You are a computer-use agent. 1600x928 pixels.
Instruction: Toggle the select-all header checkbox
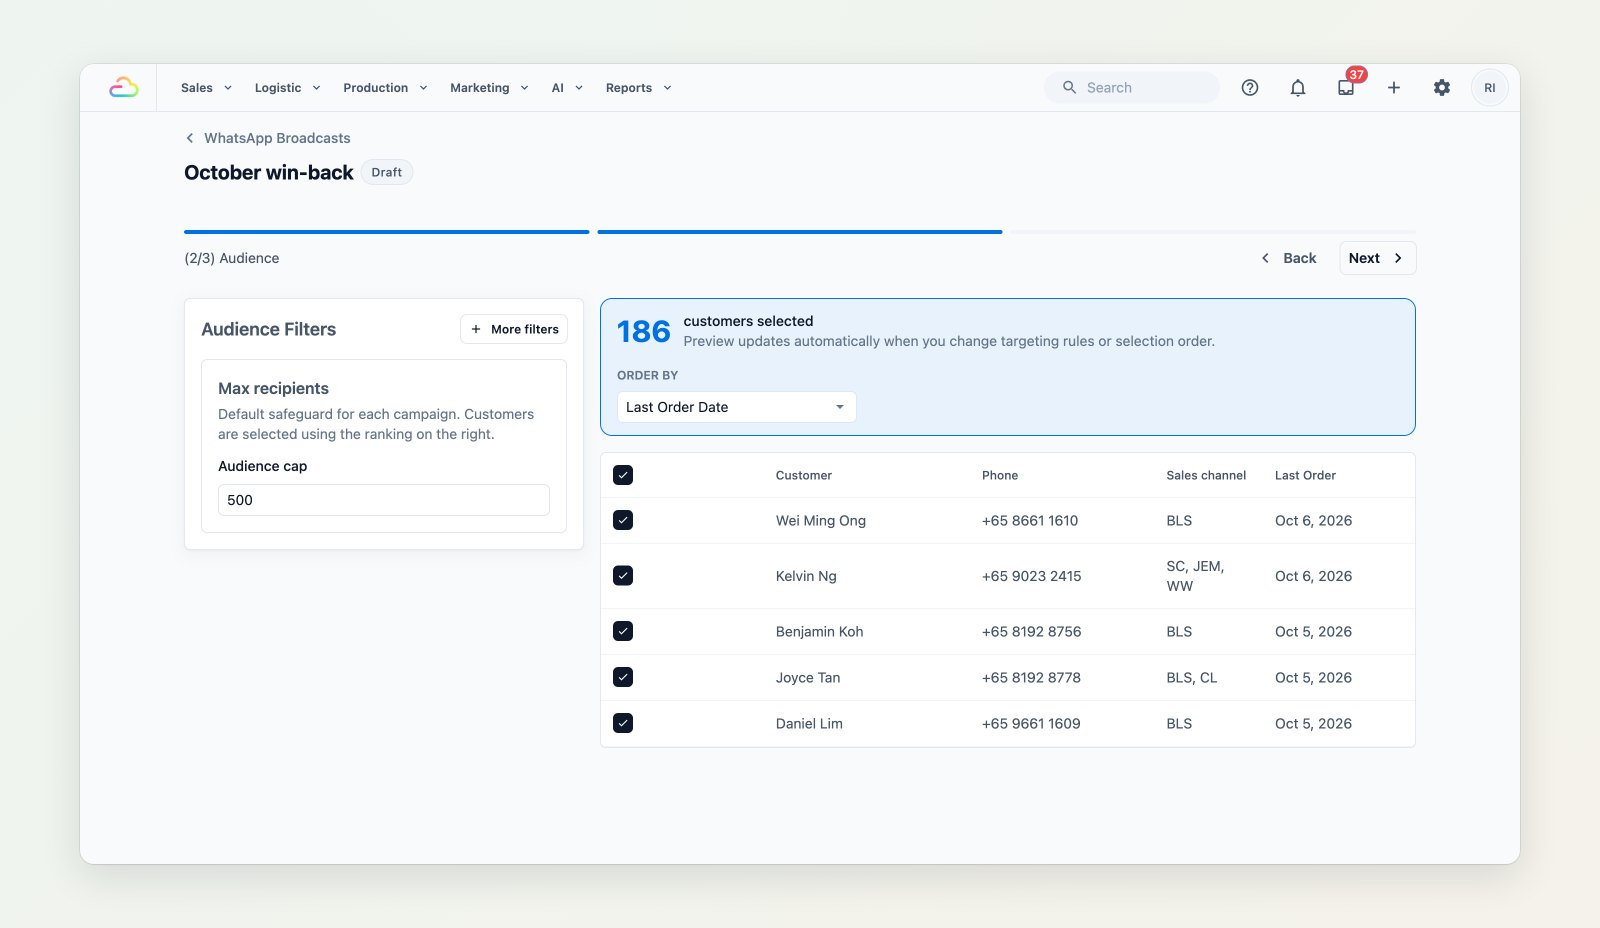[x=623, y=475]
